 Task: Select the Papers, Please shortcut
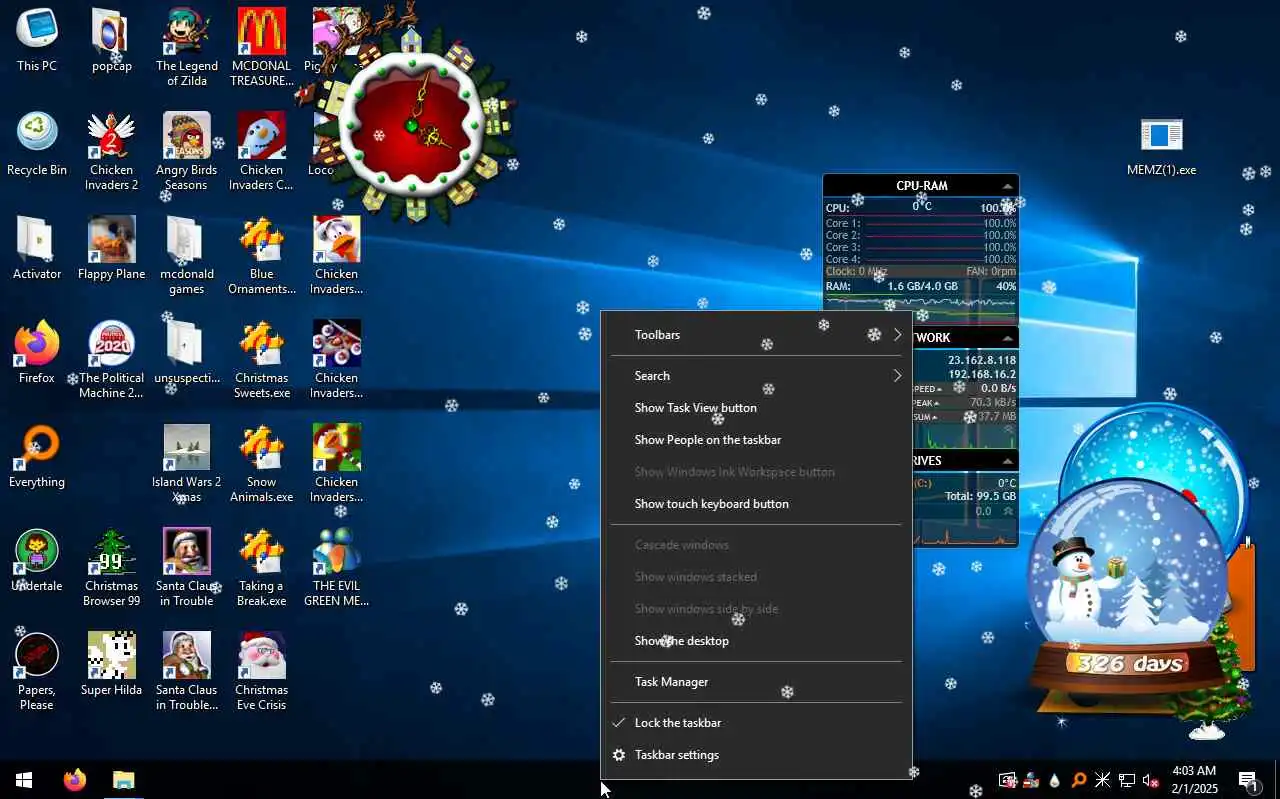(x=37, y=671)
